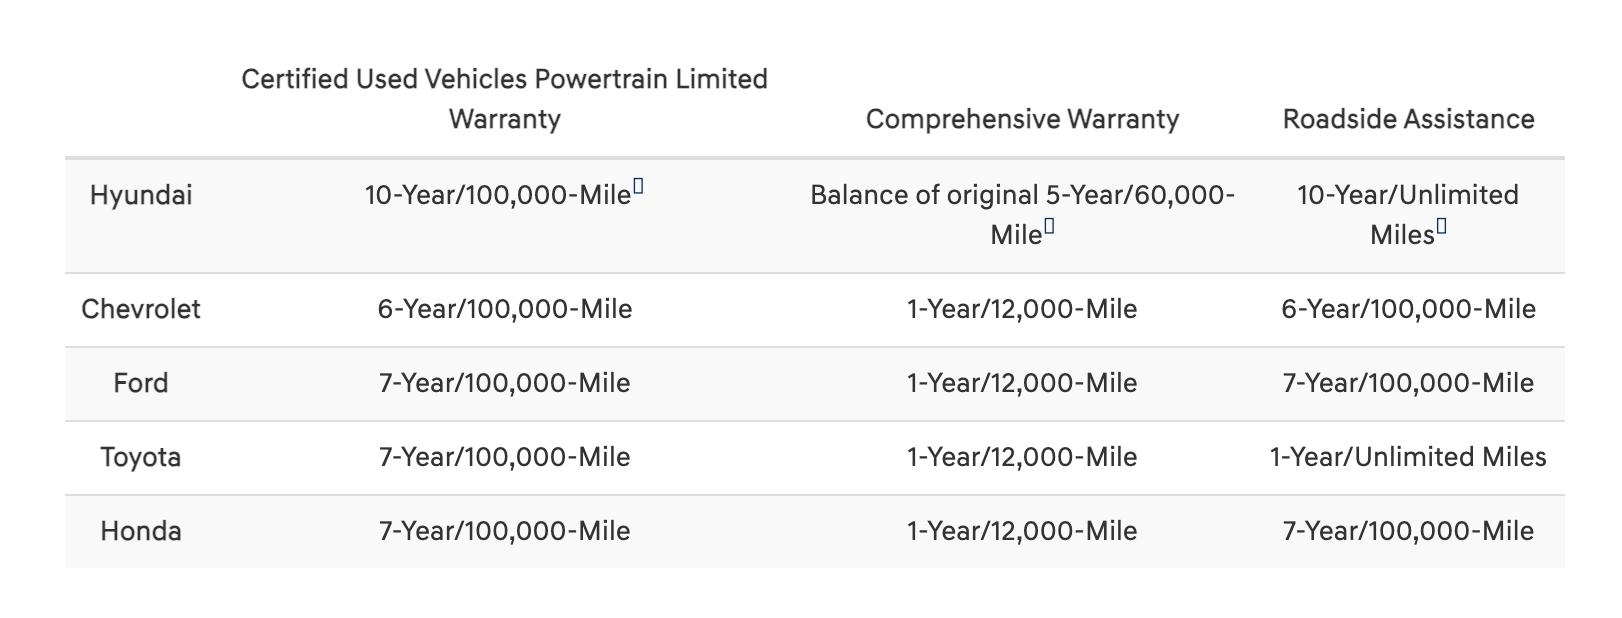Viewport: 1622px width, 618px height.
Task: Click Hyundai's 10-Year/100,000-Mile powertrain text
Action: [497, 195]
